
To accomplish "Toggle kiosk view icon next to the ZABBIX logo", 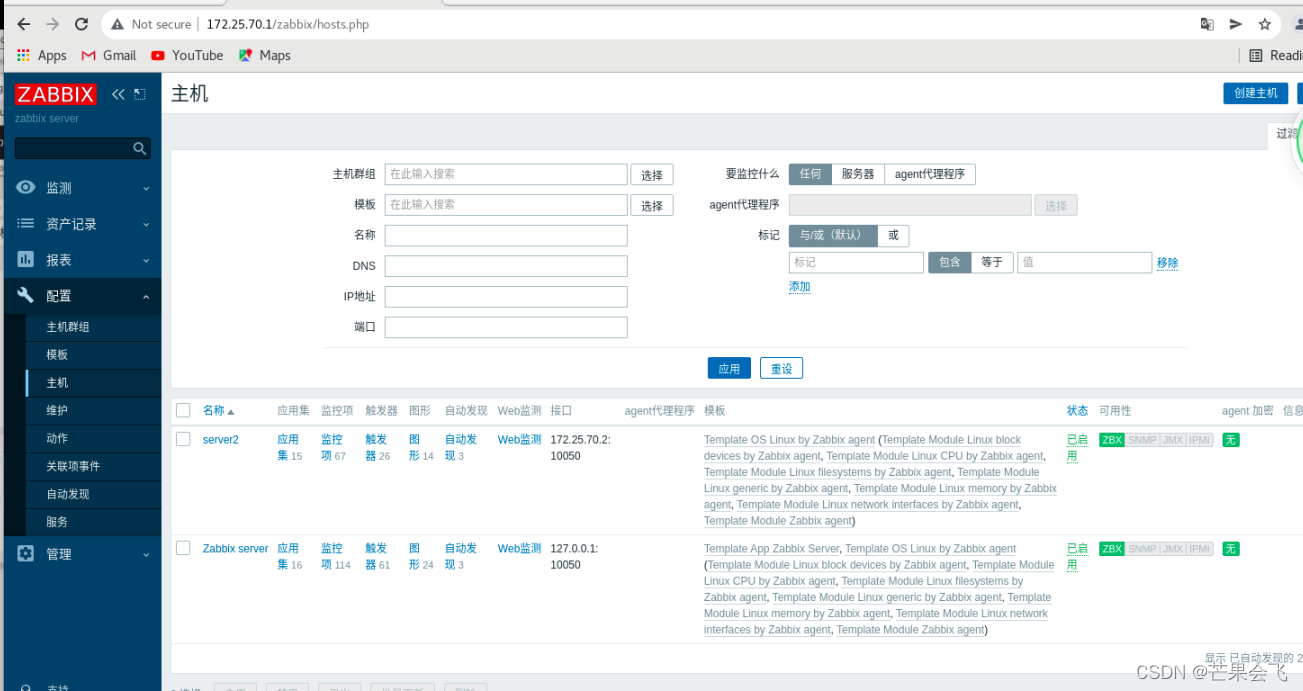I will pyautogui.click(x=140, y=94).
